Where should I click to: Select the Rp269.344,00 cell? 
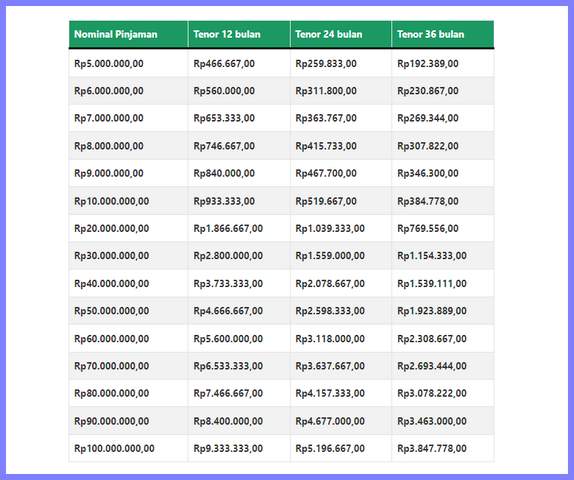click(x=443, y=118)
